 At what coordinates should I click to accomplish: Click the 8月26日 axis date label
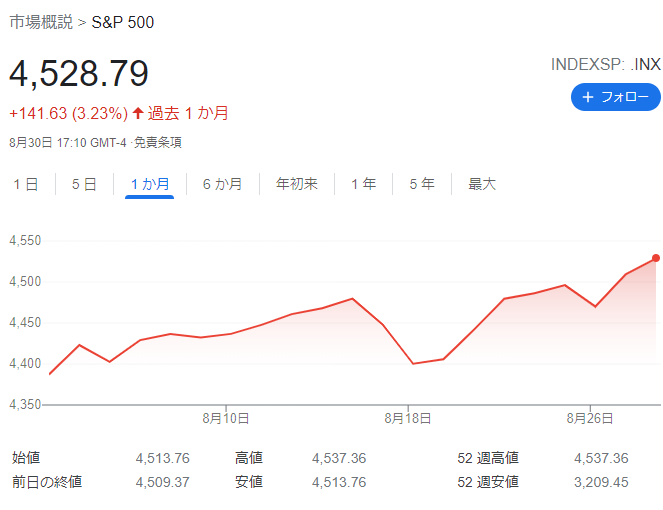[x=590, y=419]
